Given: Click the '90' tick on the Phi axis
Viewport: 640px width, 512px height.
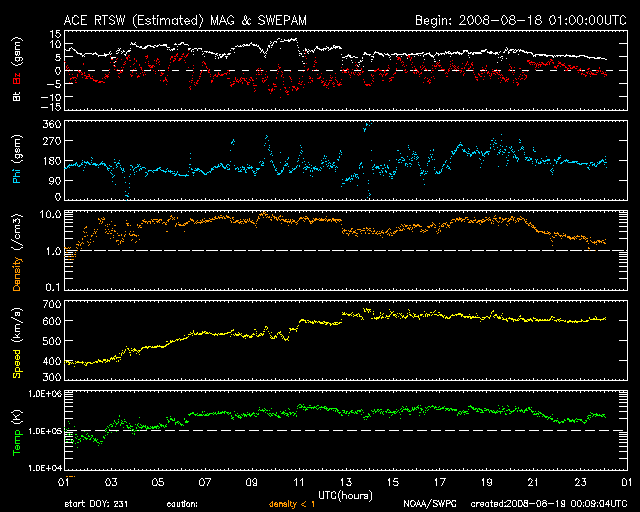Looking at the screenshot, I should 54,180.
